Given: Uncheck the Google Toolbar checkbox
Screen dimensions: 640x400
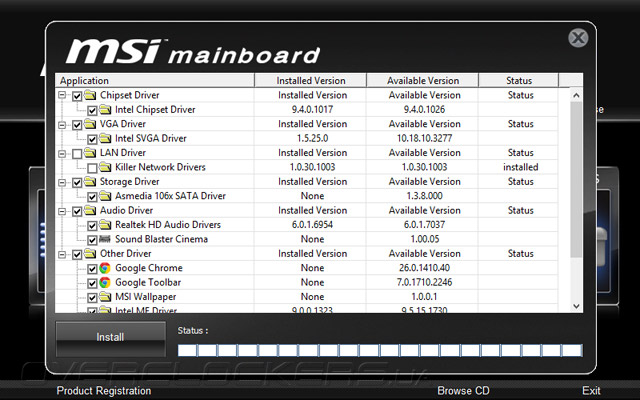Looking at the screenshot, I should click(x=92, y=283).
